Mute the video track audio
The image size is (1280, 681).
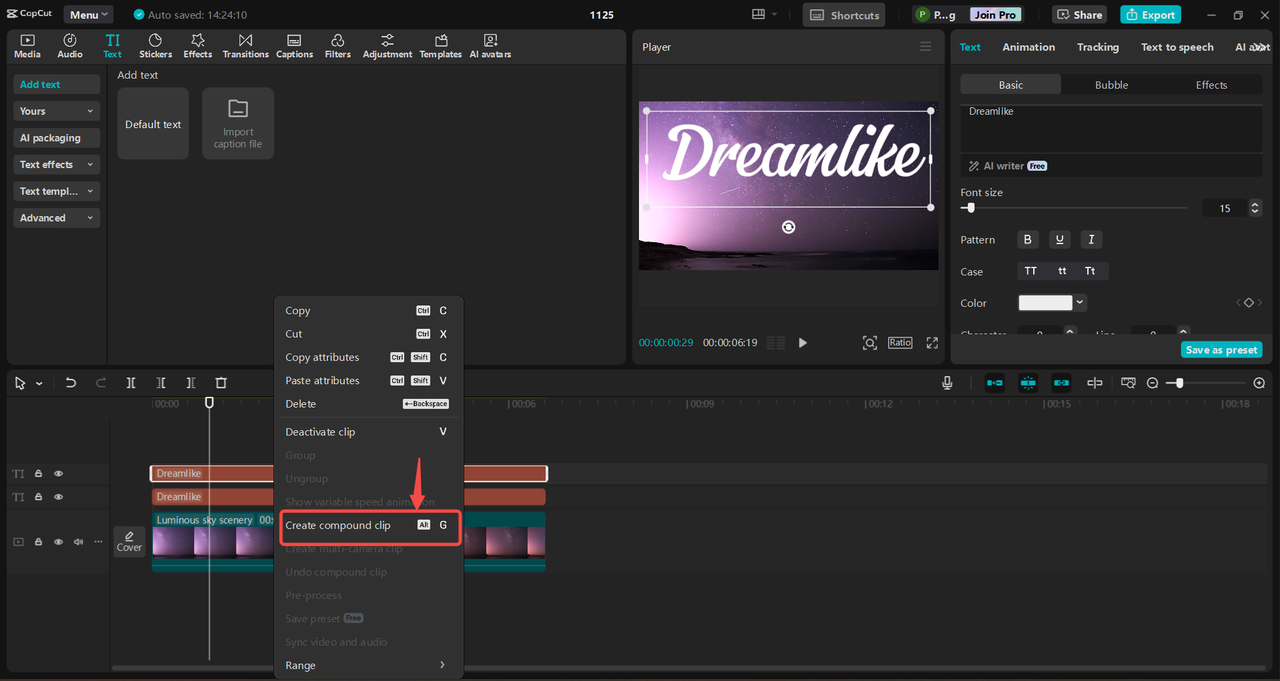[78, 541]
